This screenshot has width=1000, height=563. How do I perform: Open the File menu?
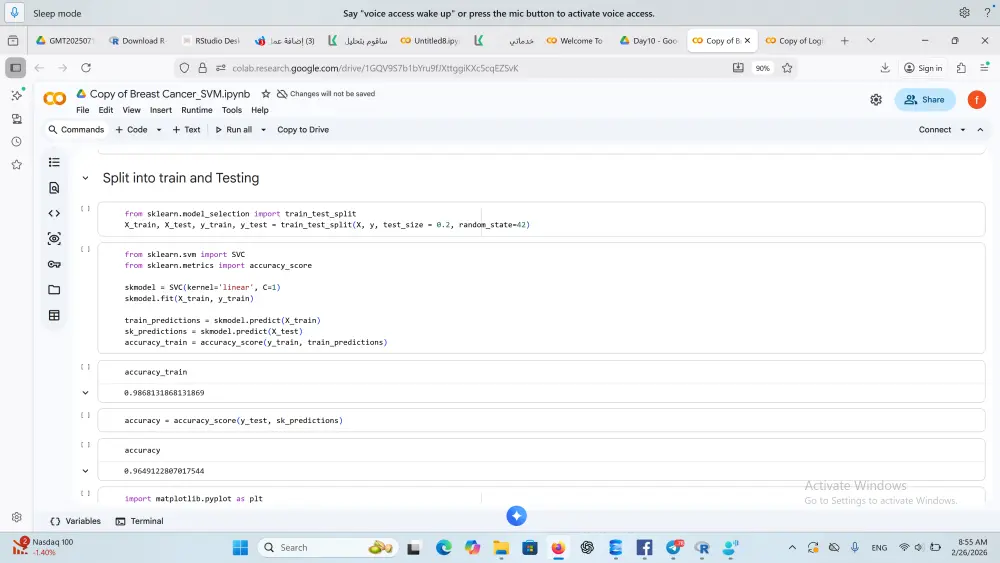83,110
